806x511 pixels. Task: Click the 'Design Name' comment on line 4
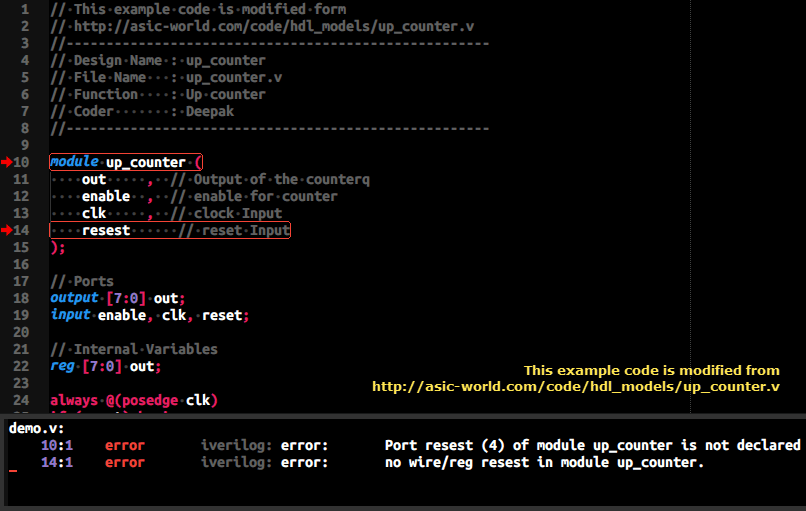tap(158, 60)
